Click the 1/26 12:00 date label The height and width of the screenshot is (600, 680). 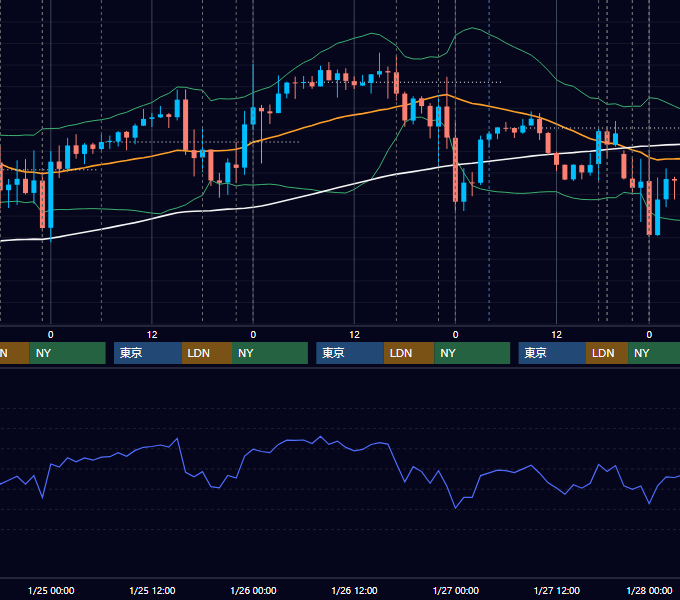coord(354,590)
